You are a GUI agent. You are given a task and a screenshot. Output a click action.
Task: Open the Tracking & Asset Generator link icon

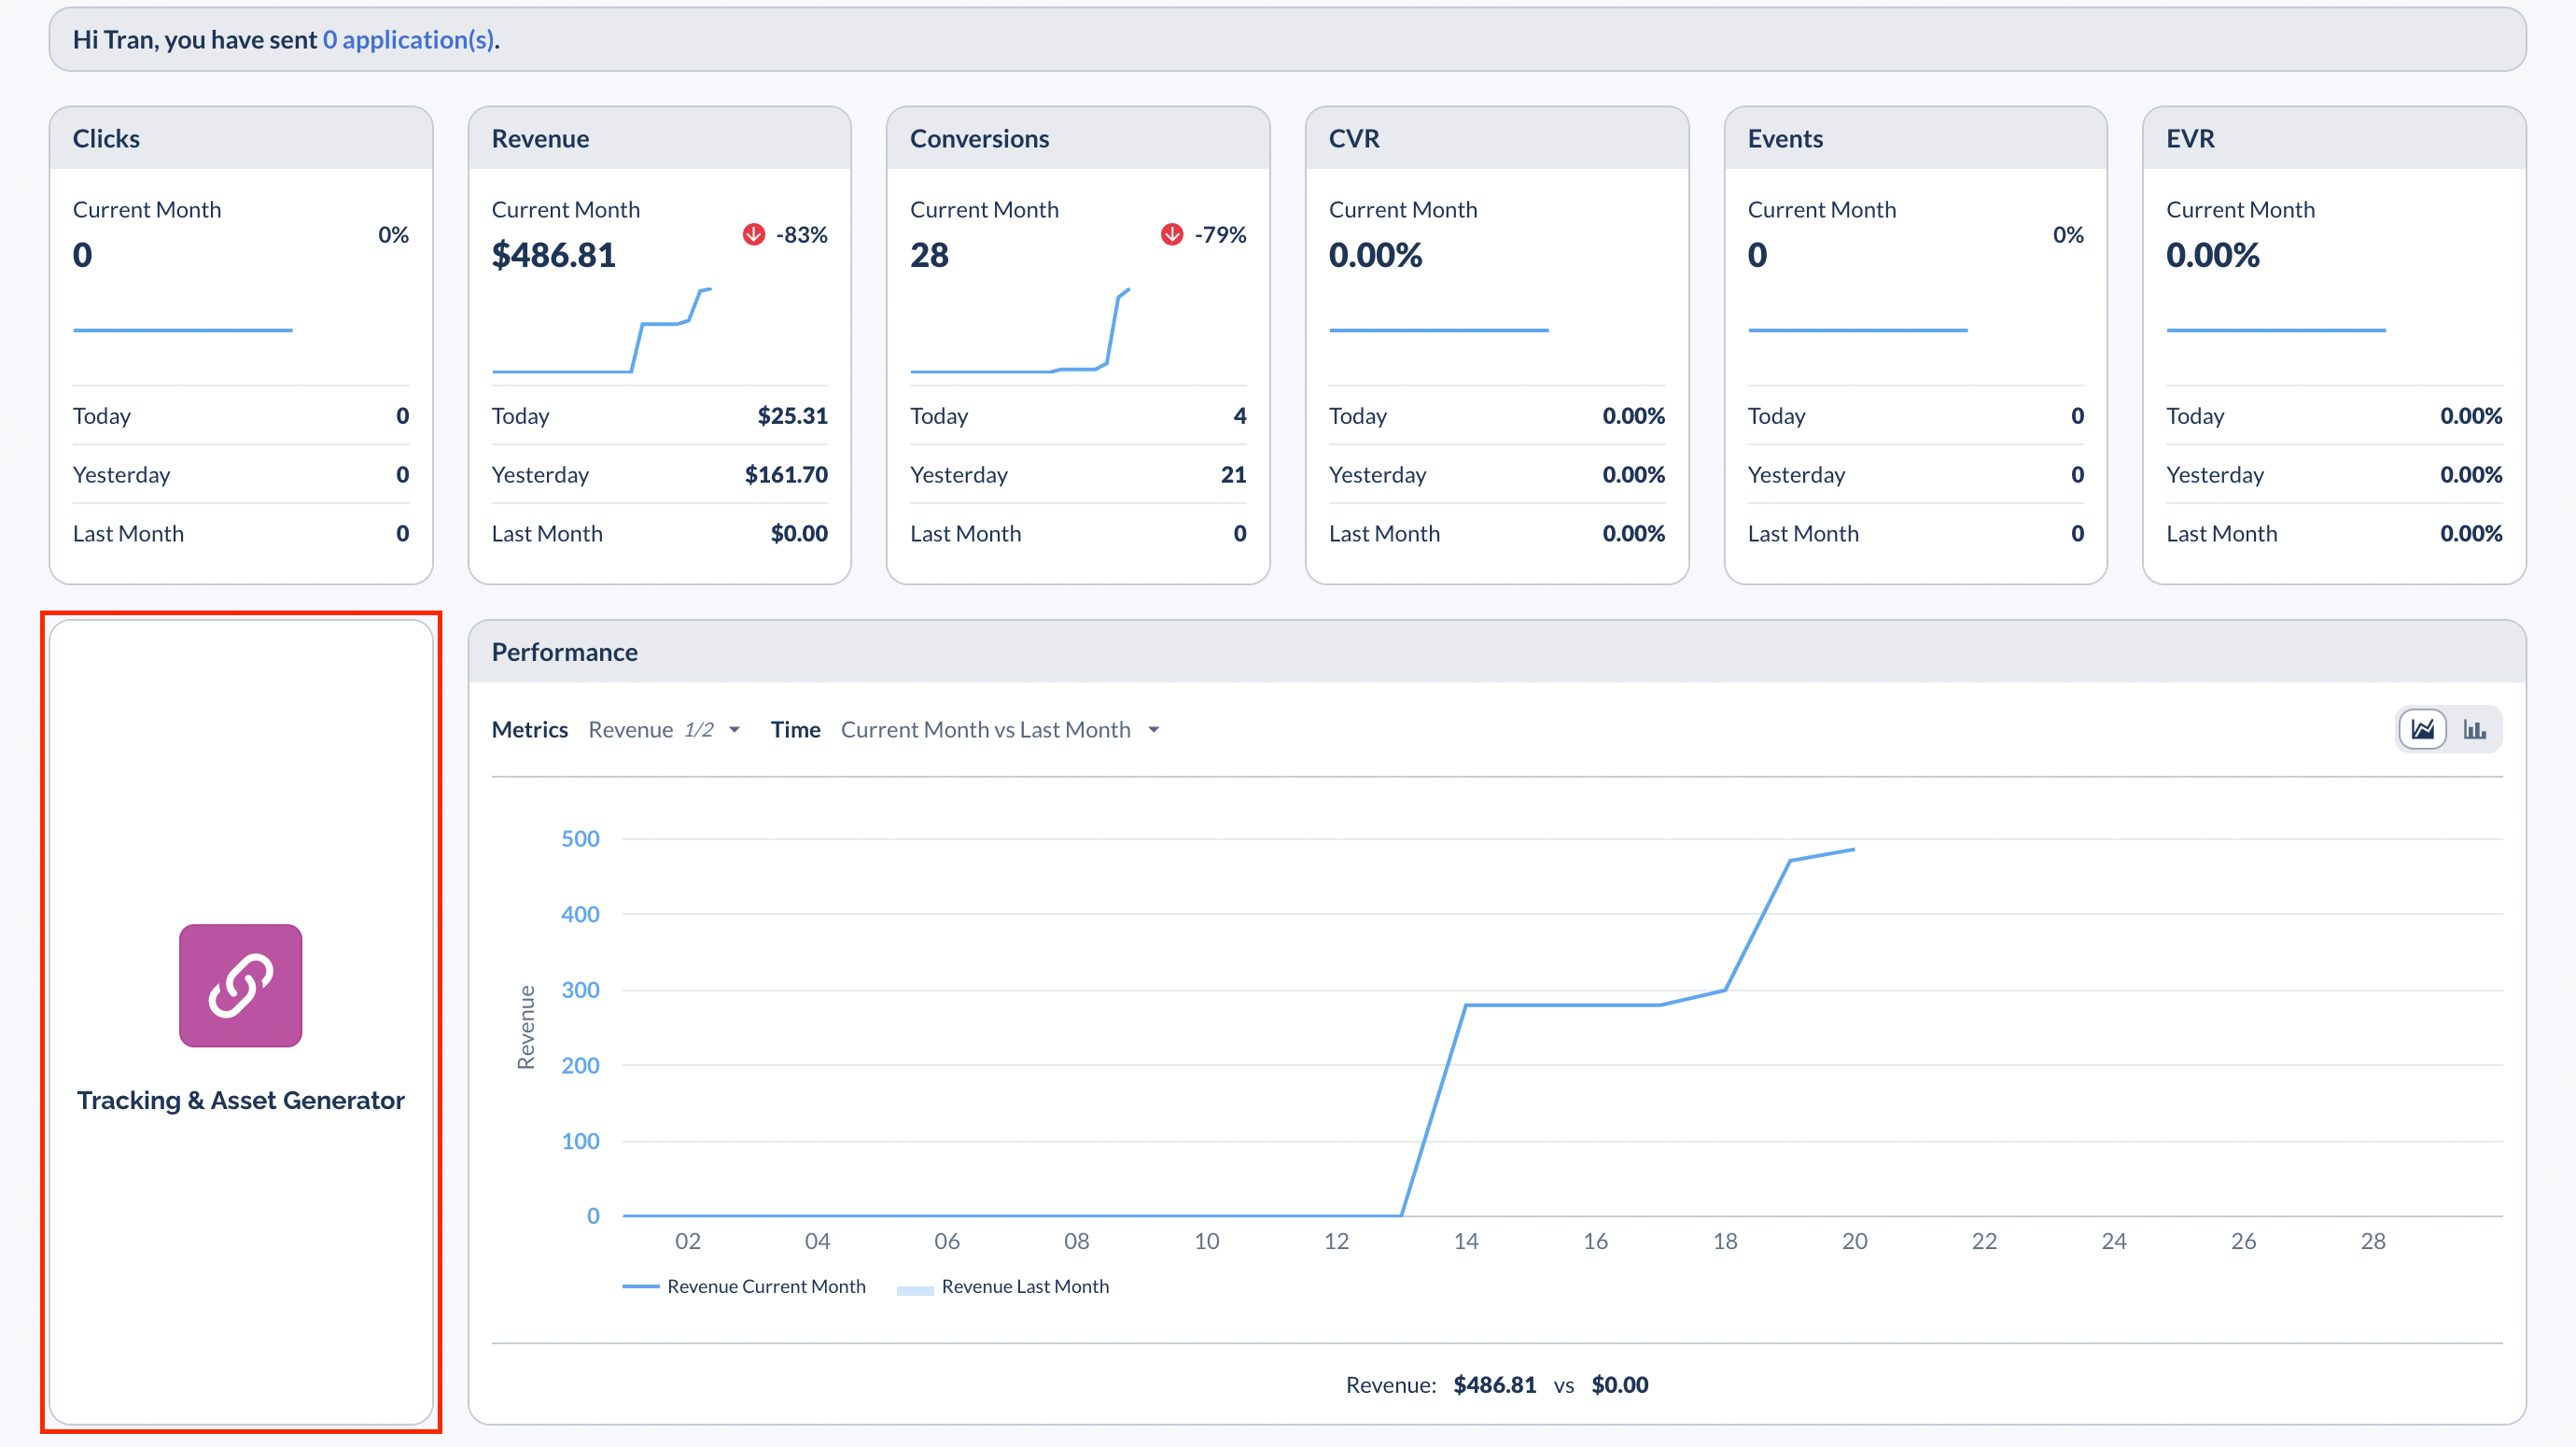coord(240,985)
